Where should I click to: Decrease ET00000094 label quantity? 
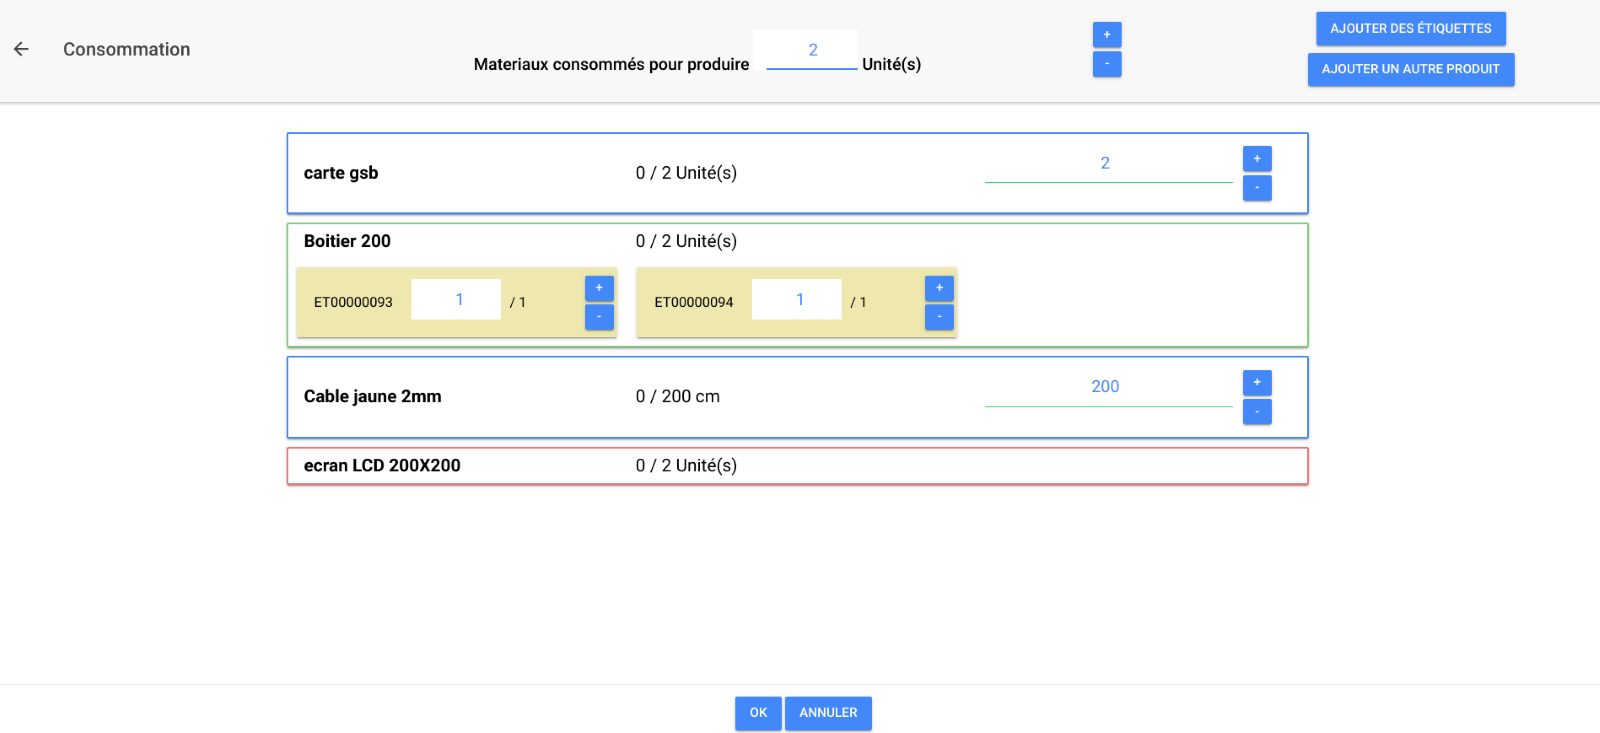click(939, 317)
